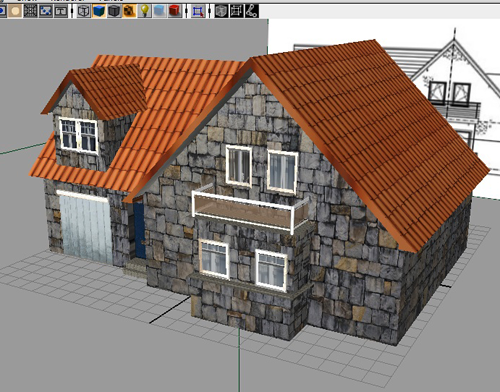This screenshot has width=500, height=392.
Task: Enable X-ray display mode icon
Action: [221, 11]
